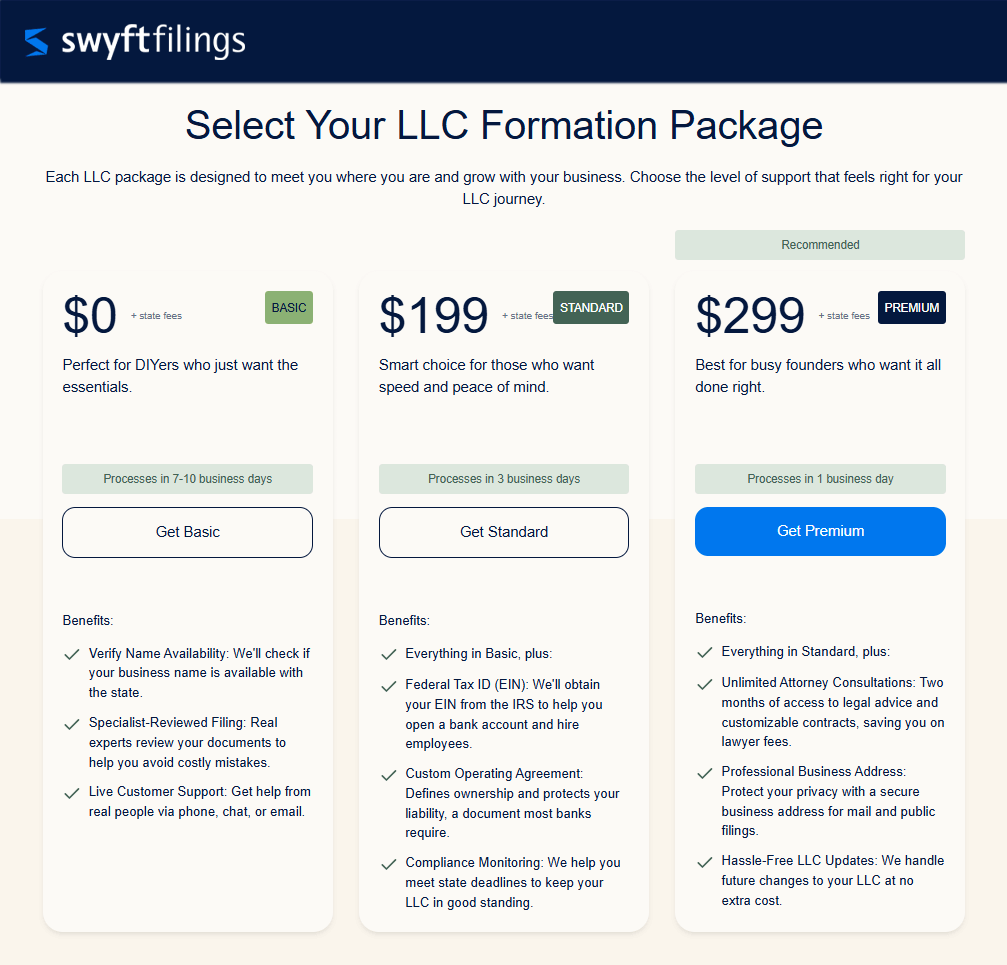Image resolution: width=1007 pixels, height=965 pixels.
Task: Click the Get Premium button
Action: pos(819,531)
